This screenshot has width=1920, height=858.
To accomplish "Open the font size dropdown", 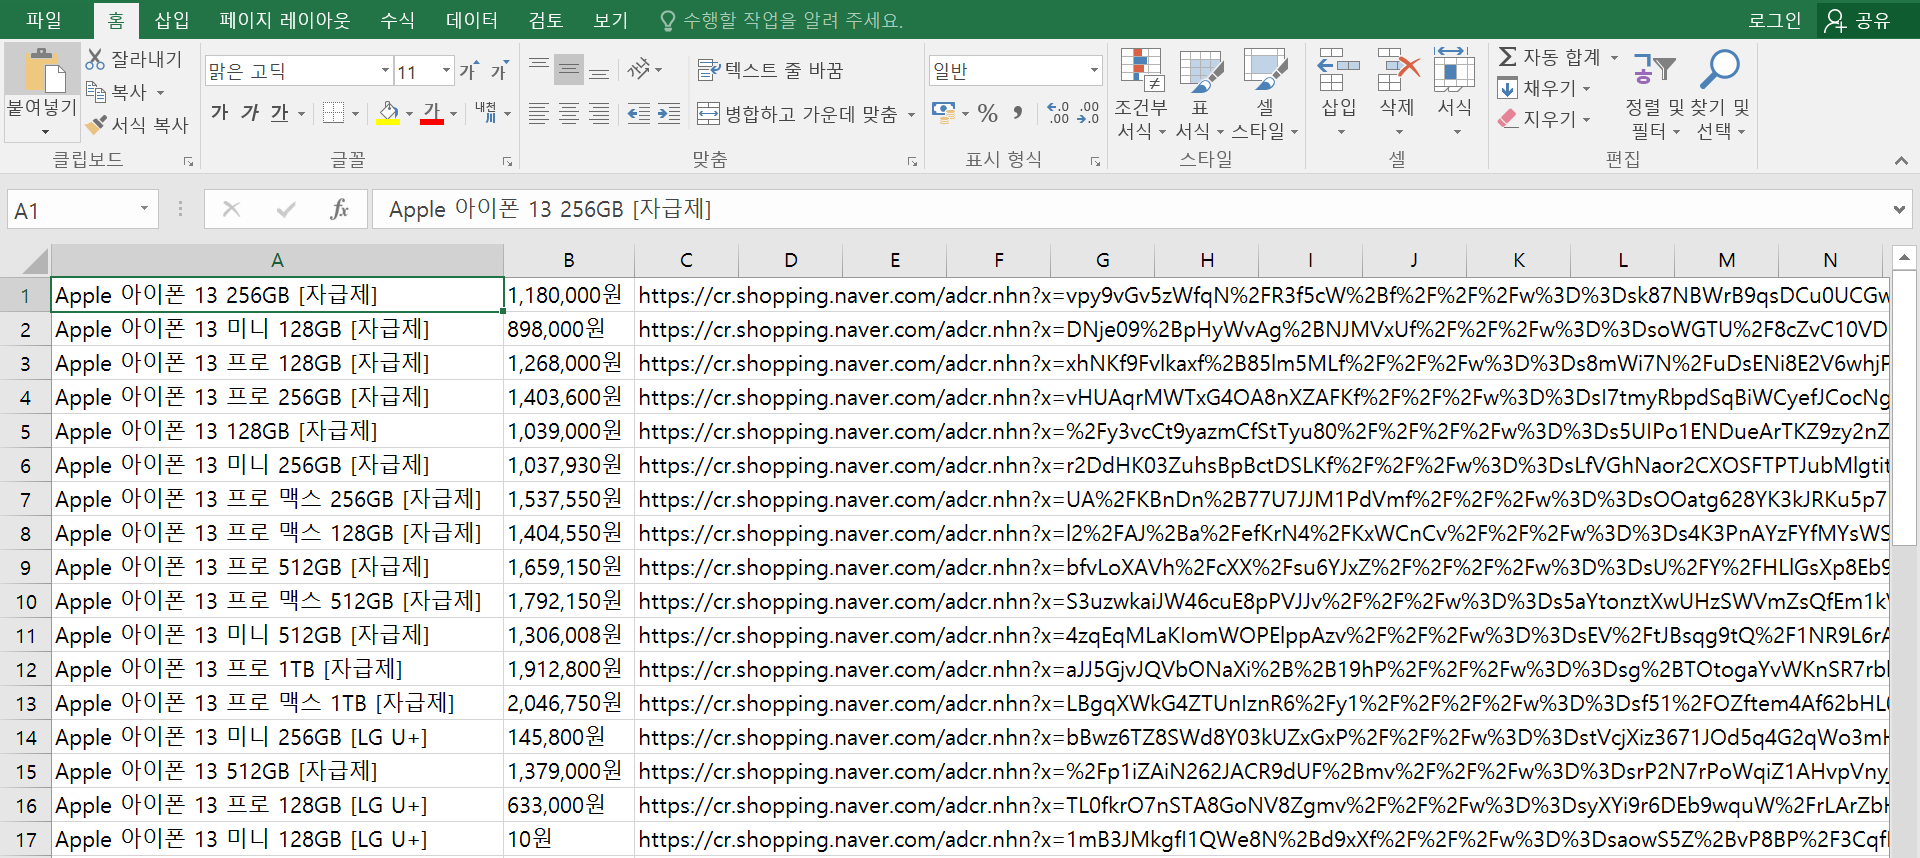I will pos(447,71).
